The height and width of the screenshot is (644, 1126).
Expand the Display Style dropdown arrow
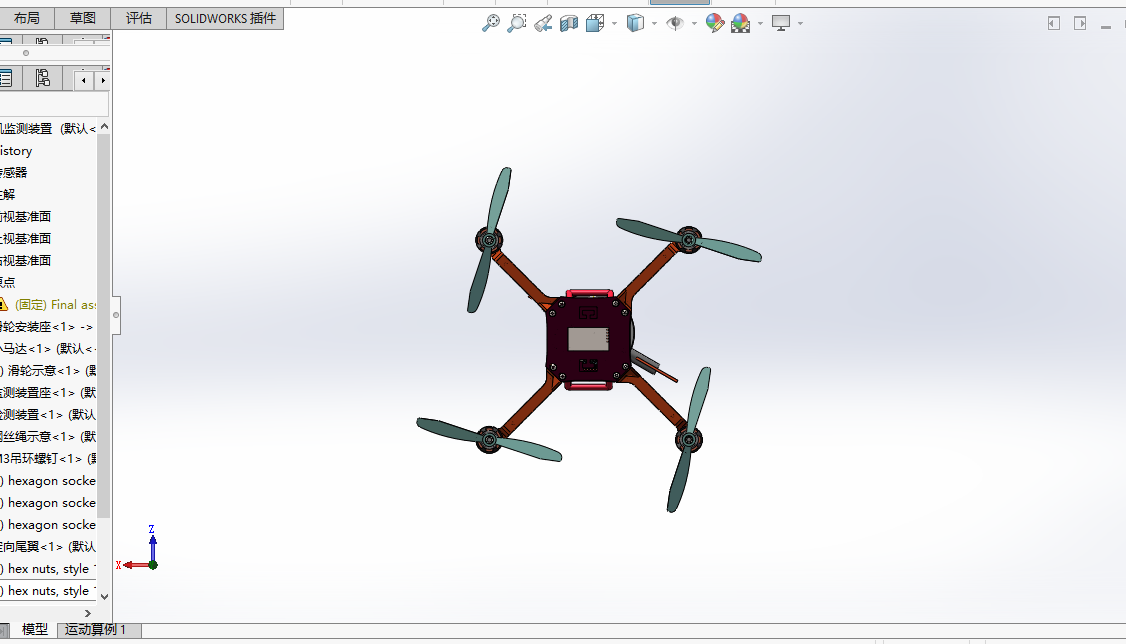coord(654,24)
